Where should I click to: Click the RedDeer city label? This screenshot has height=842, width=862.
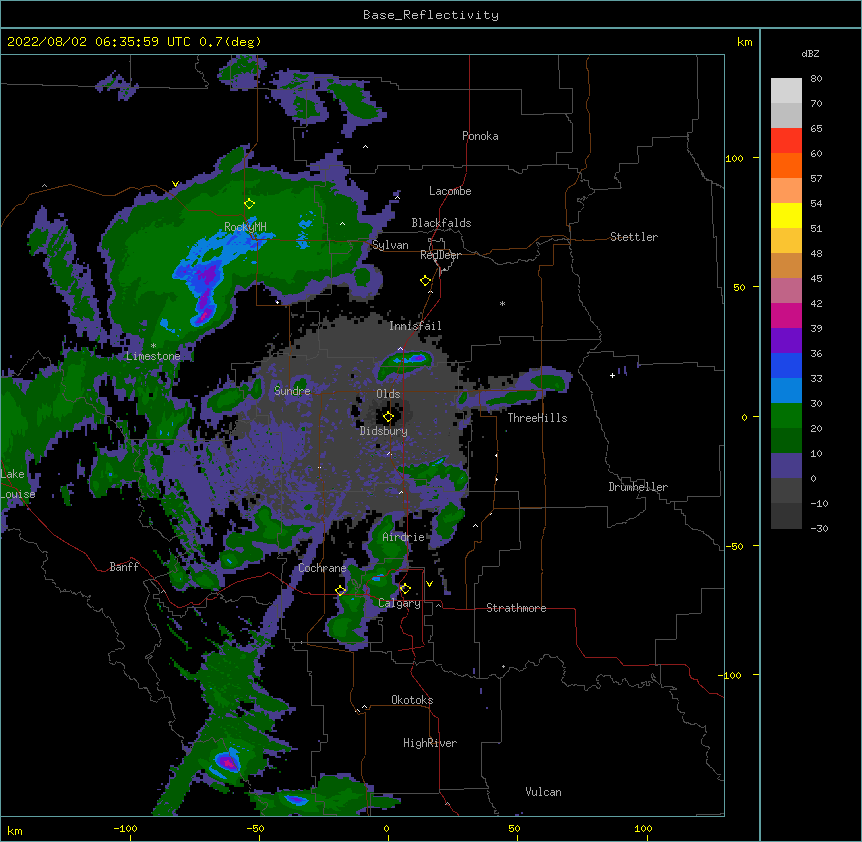(440, 255)
